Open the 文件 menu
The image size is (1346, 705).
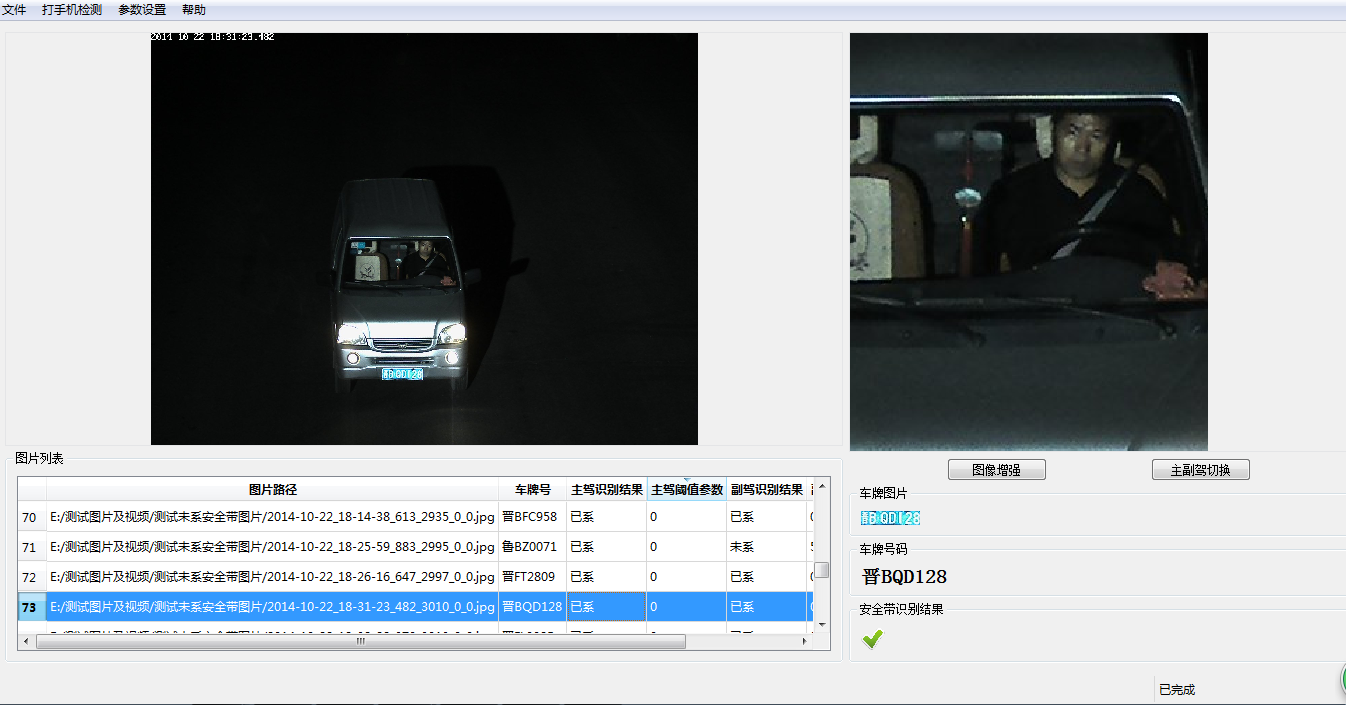[x=14, y=10]
